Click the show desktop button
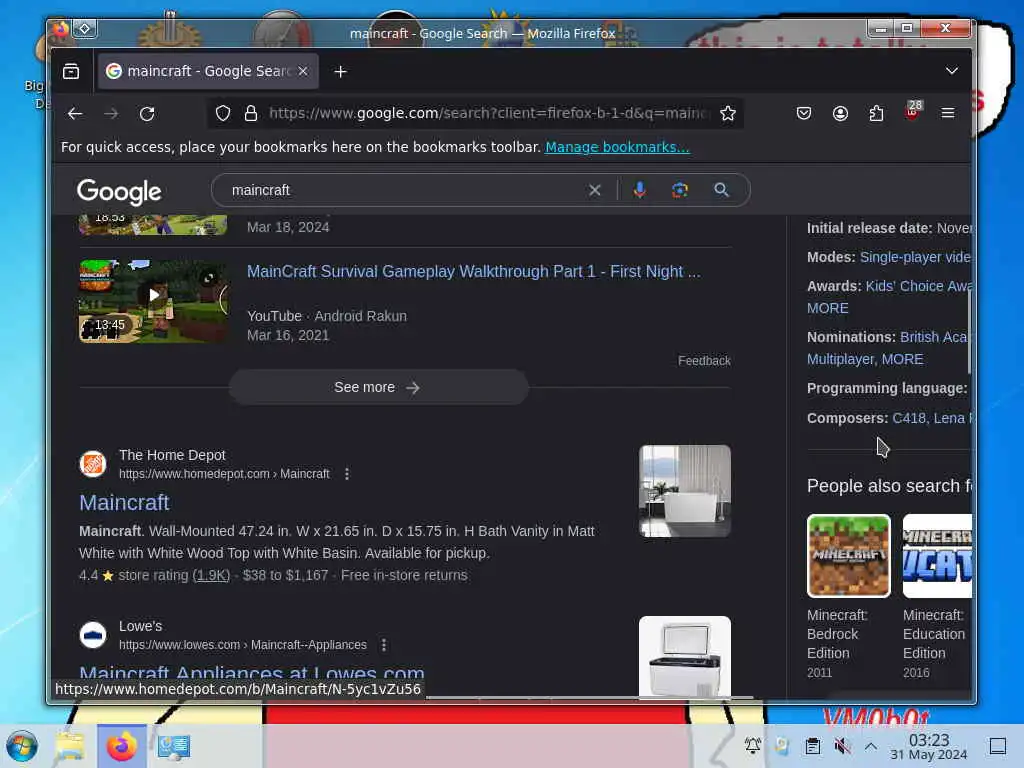Image resolution: width=1024 pixels, height=768 pixels. pyautogui.click(x=997, y=746)
